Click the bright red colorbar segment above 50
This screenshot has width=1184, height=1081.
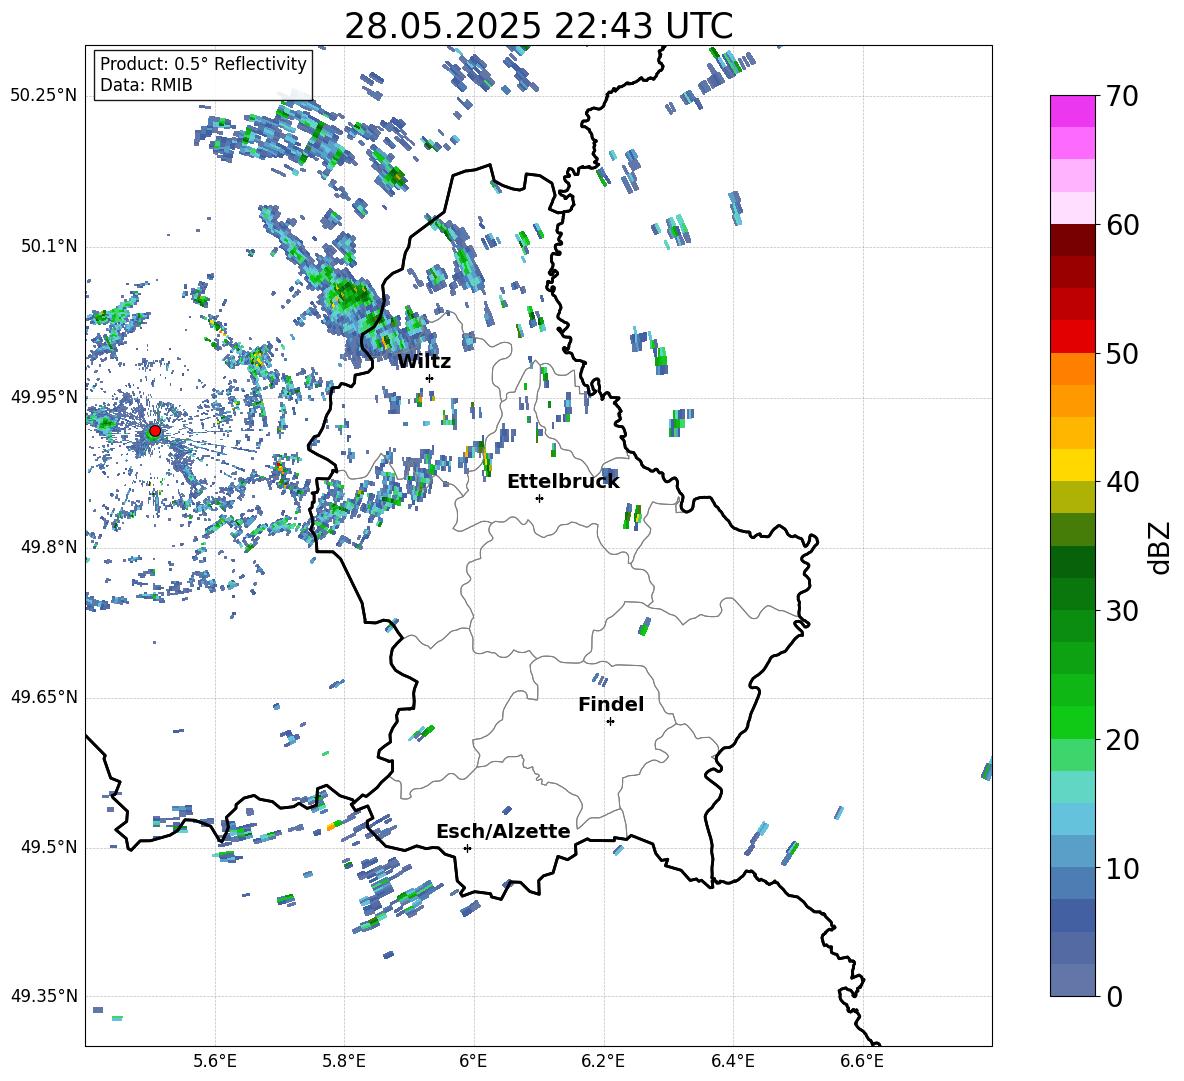pyautogui.click(x=1073, y=337)
